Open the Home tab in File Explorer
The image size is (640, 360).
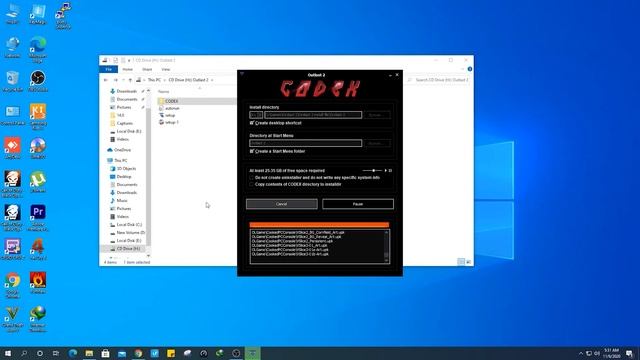(x=128, y=69)
